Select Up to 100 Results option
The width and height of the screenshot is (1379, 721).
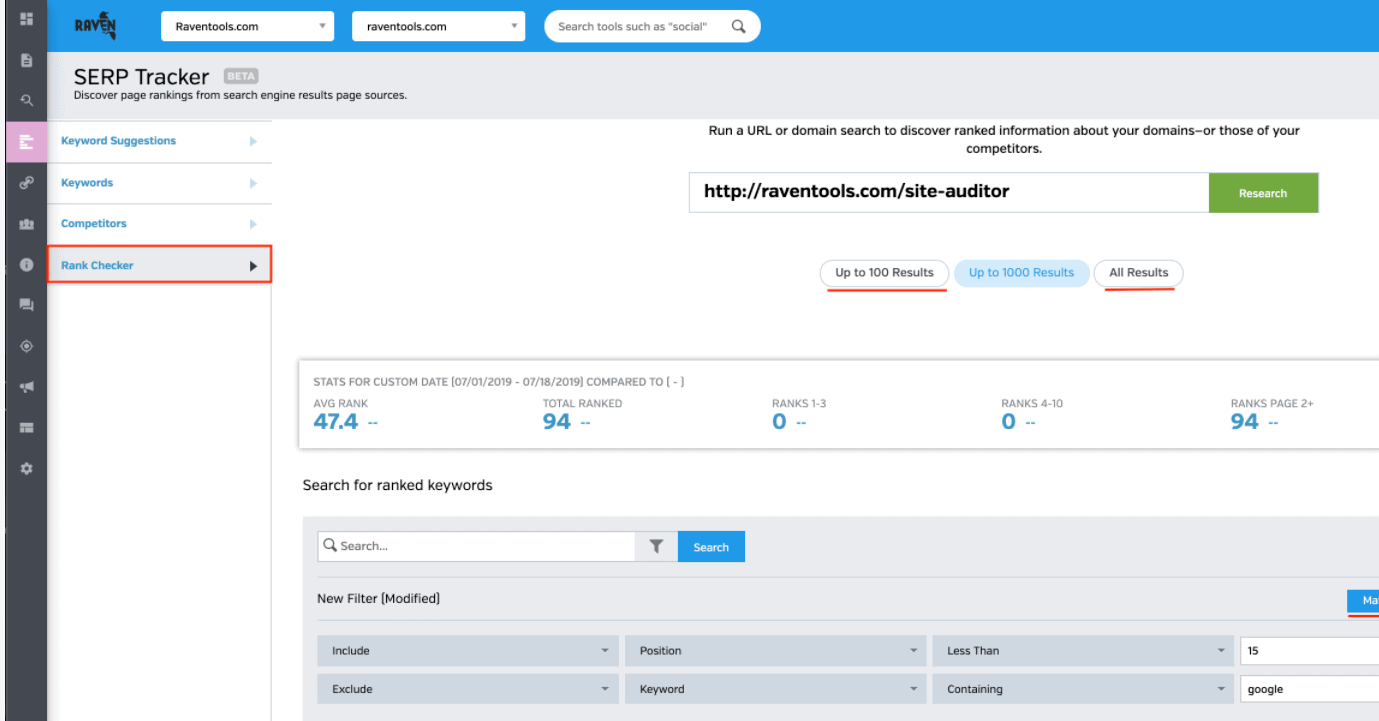point(884,273)
